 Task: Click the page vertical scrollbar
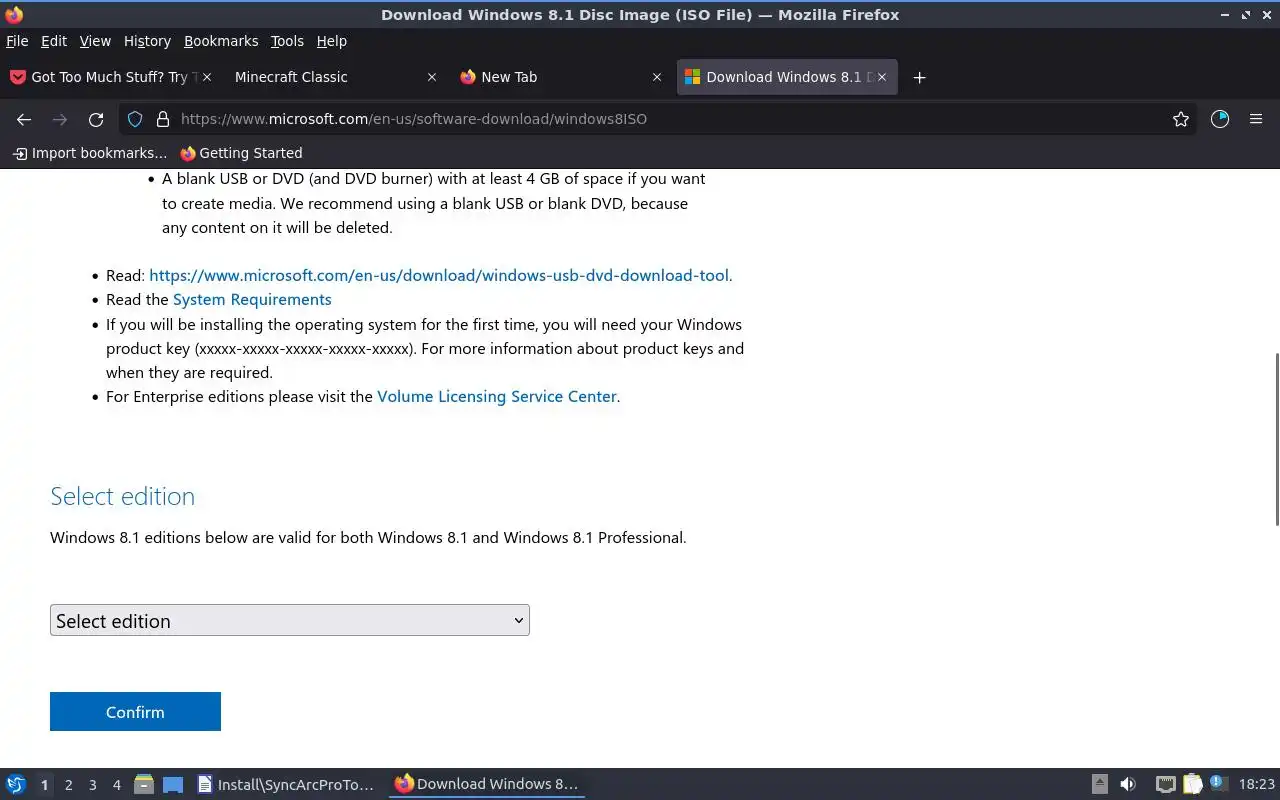(x=1276, y=440)
